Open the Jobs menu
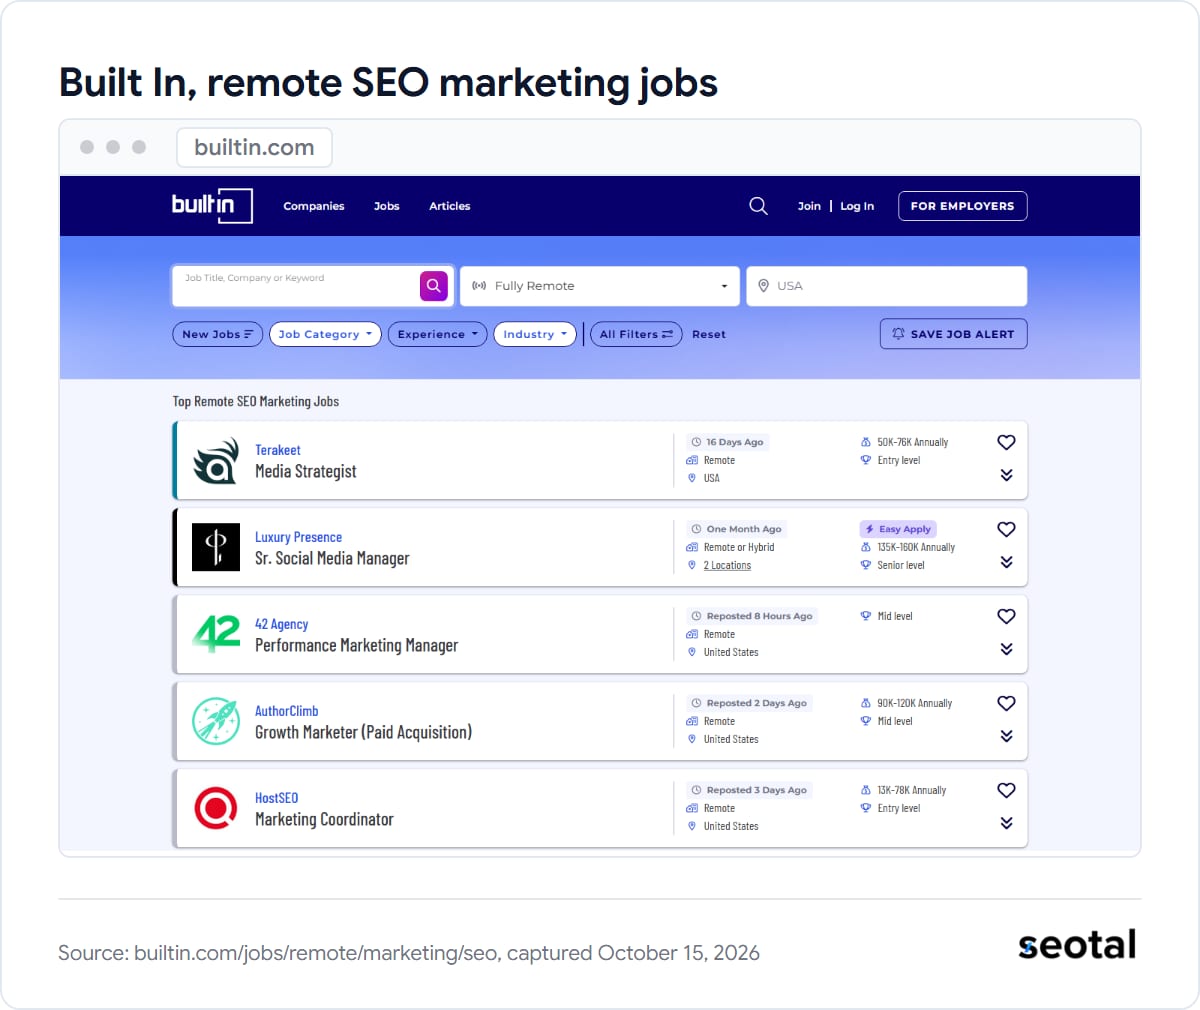The image size is (1200, 1010). [387, 206]
